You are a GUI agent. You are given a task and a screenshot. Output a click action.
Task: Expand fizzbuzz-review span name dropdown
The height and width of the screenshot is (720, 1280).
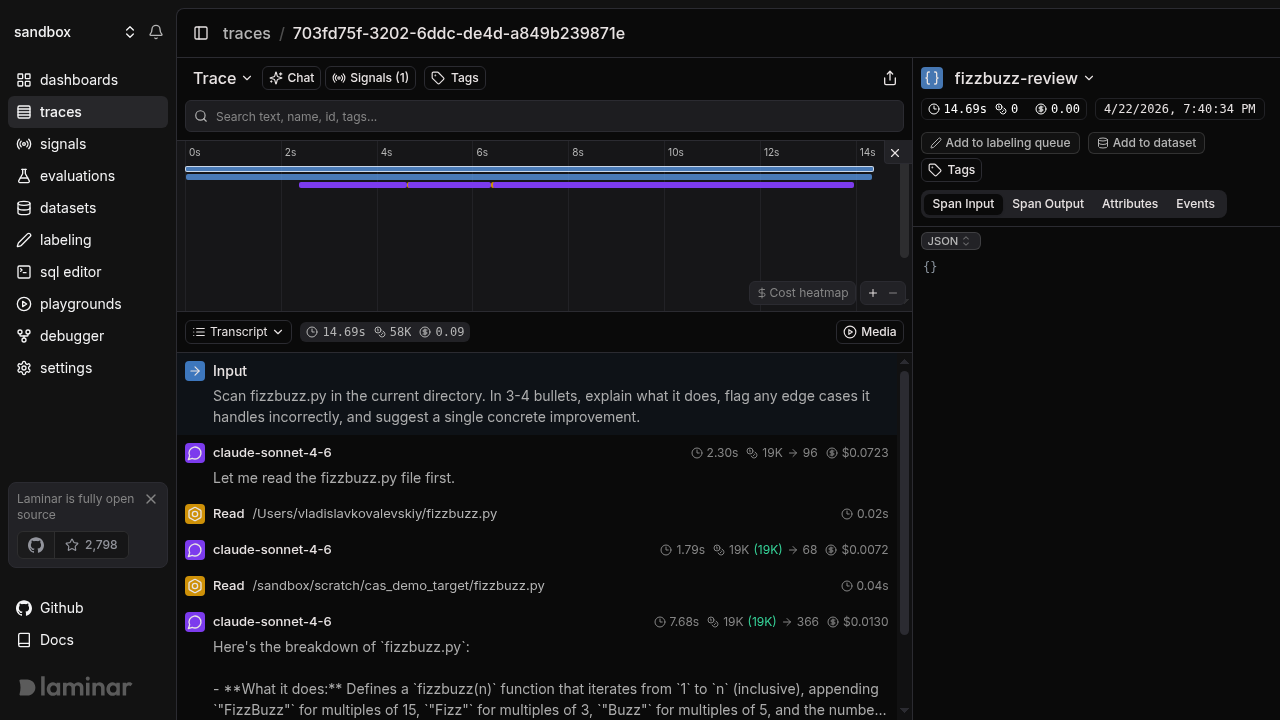(x=1024, y=78)
